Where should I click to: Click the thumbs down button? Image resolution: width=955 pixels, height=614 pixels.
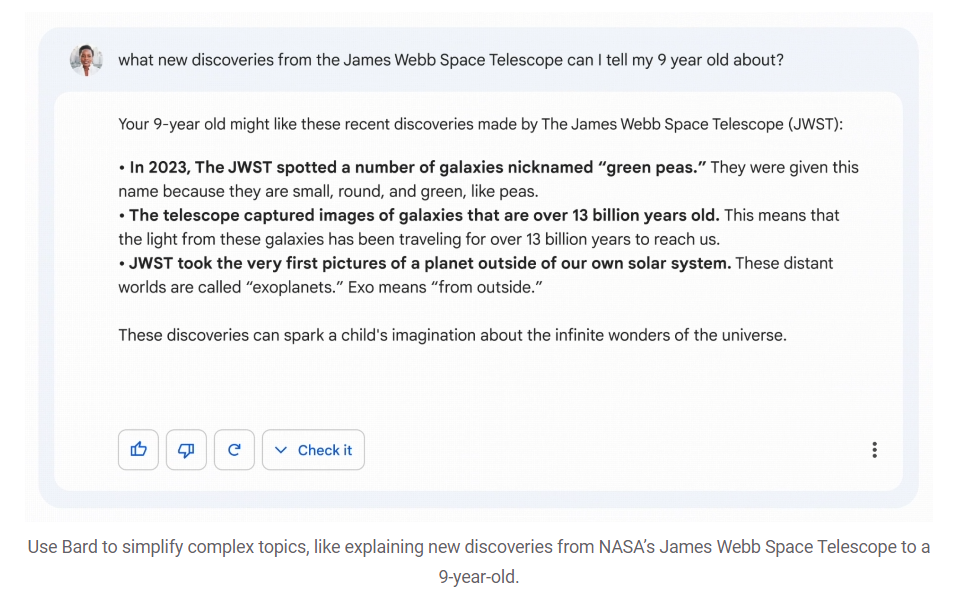(186, 450)
